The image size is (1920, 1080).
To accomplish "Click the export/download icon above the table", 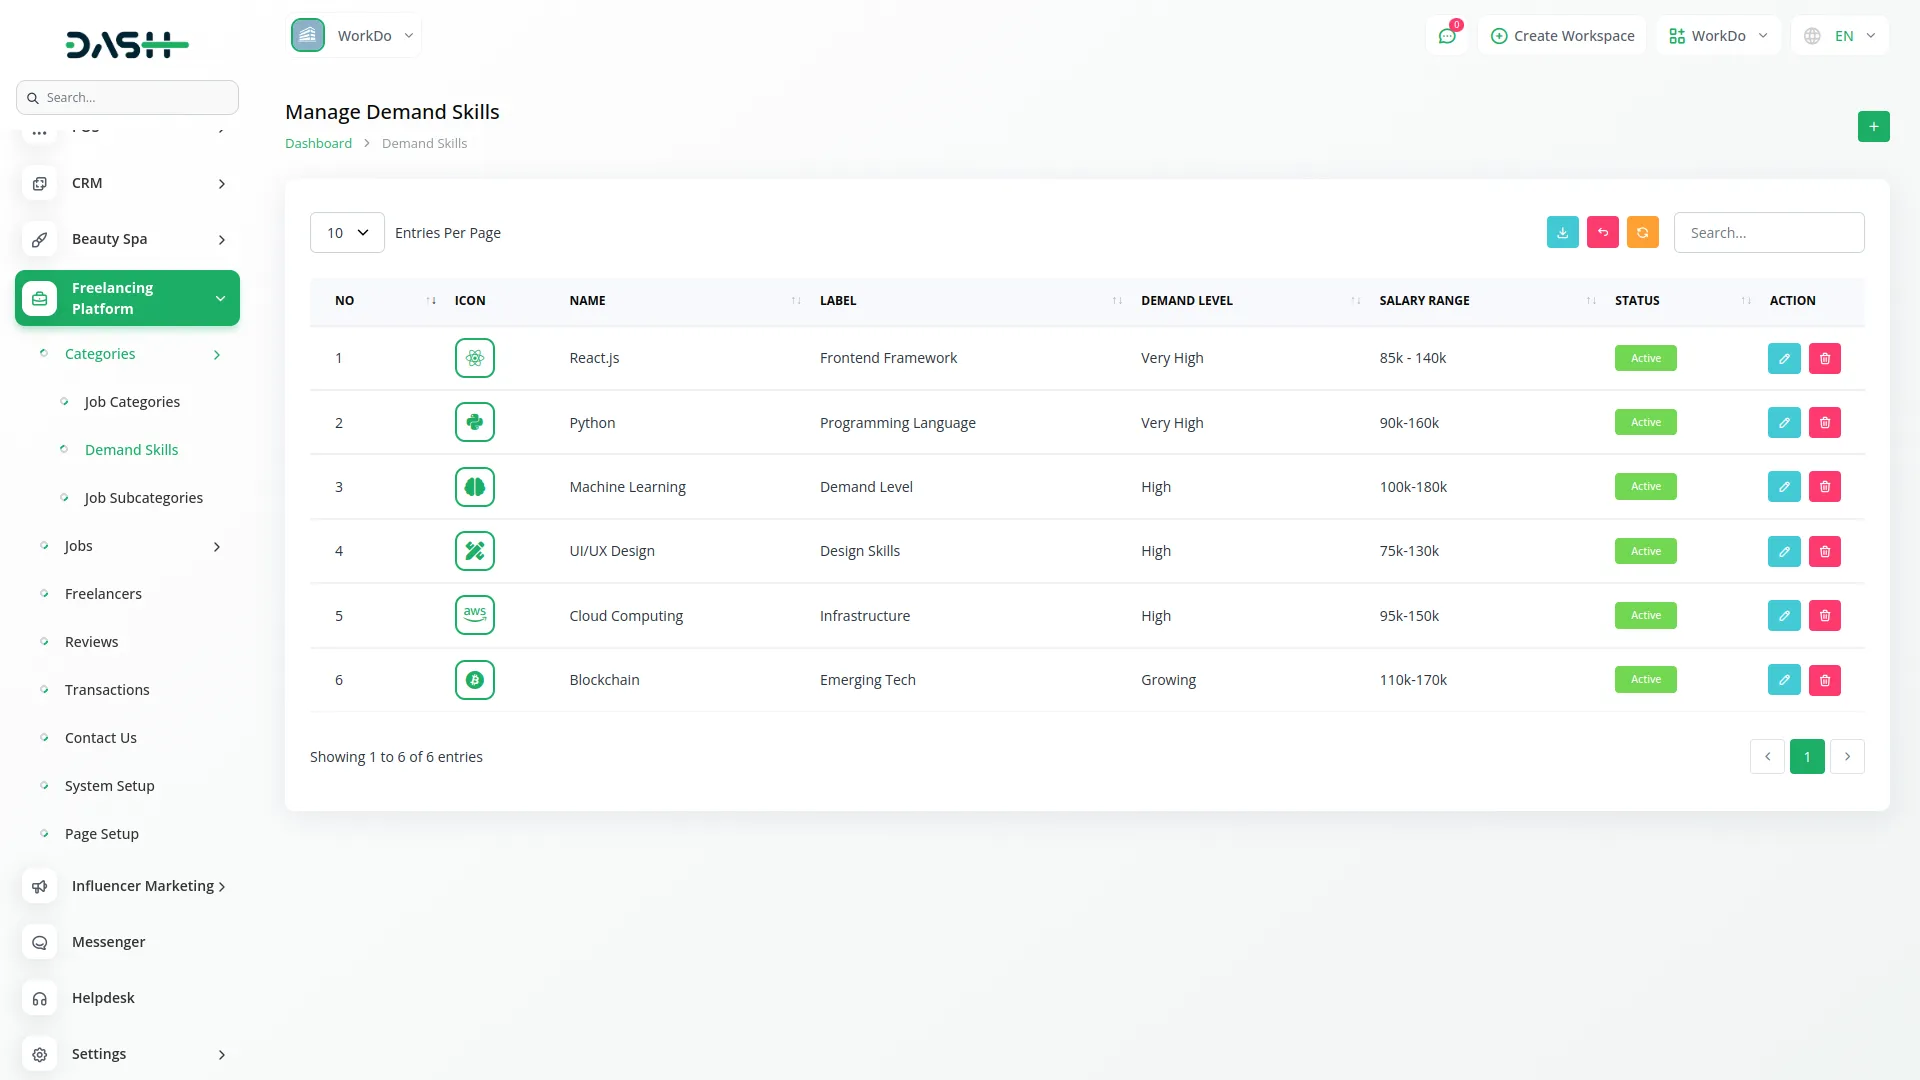I will tap(1562, 232).
